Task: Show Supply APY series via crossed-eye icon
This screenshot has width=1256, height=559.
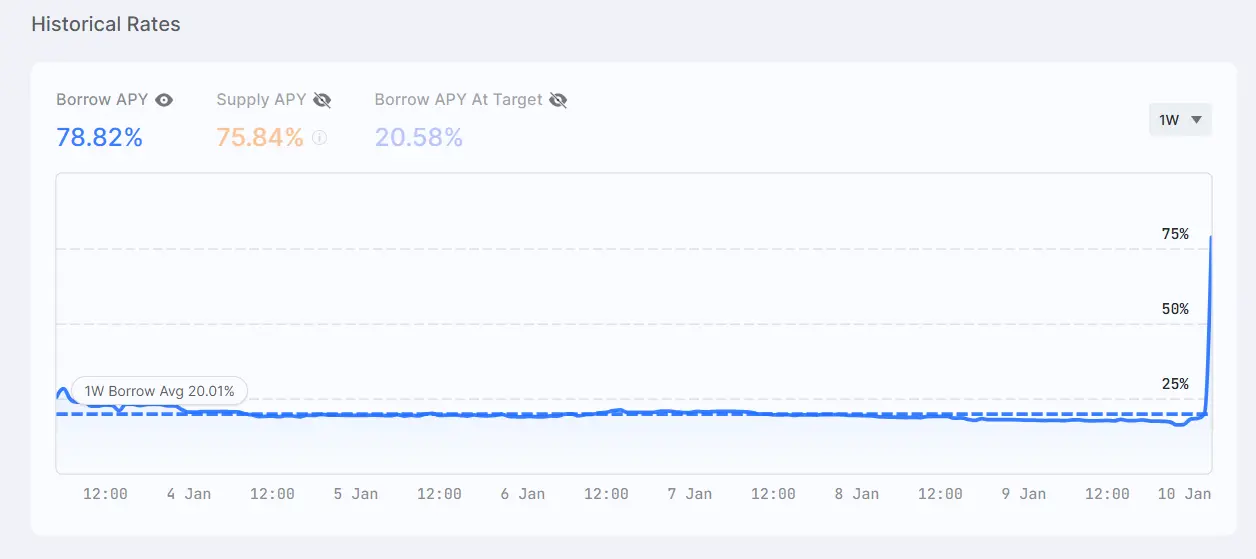Action: (322, 100)
